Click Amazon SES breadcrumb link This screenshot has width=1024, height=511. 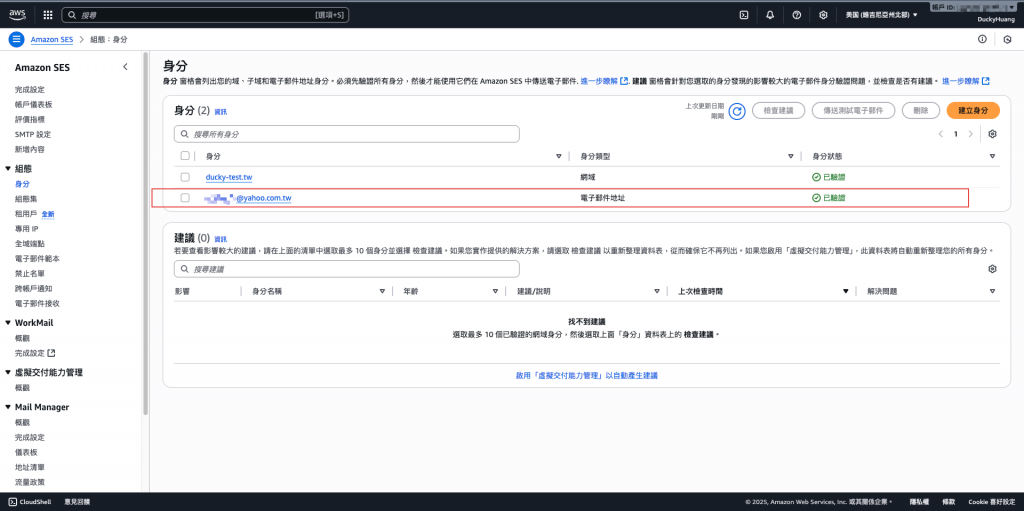click(x=52, y=39)
